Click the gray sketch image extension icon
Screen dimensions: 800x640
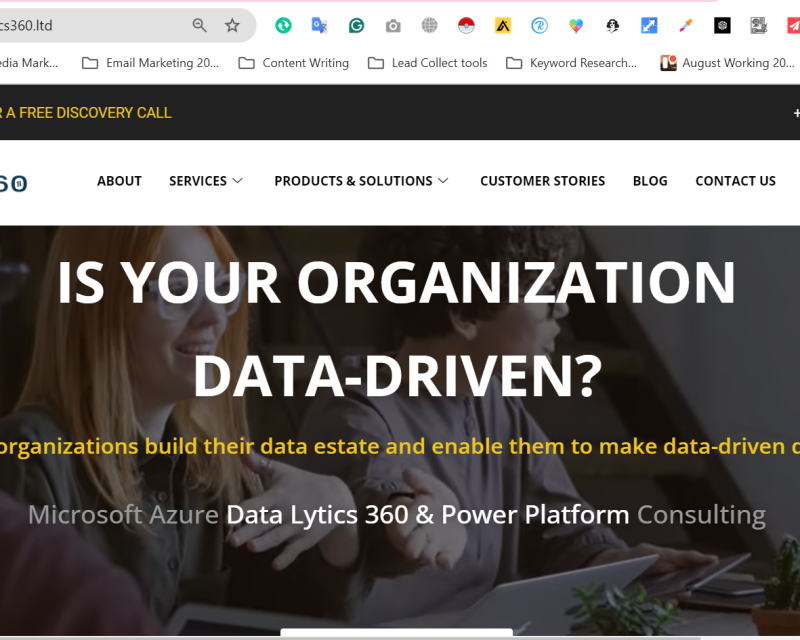coord(759,25)
